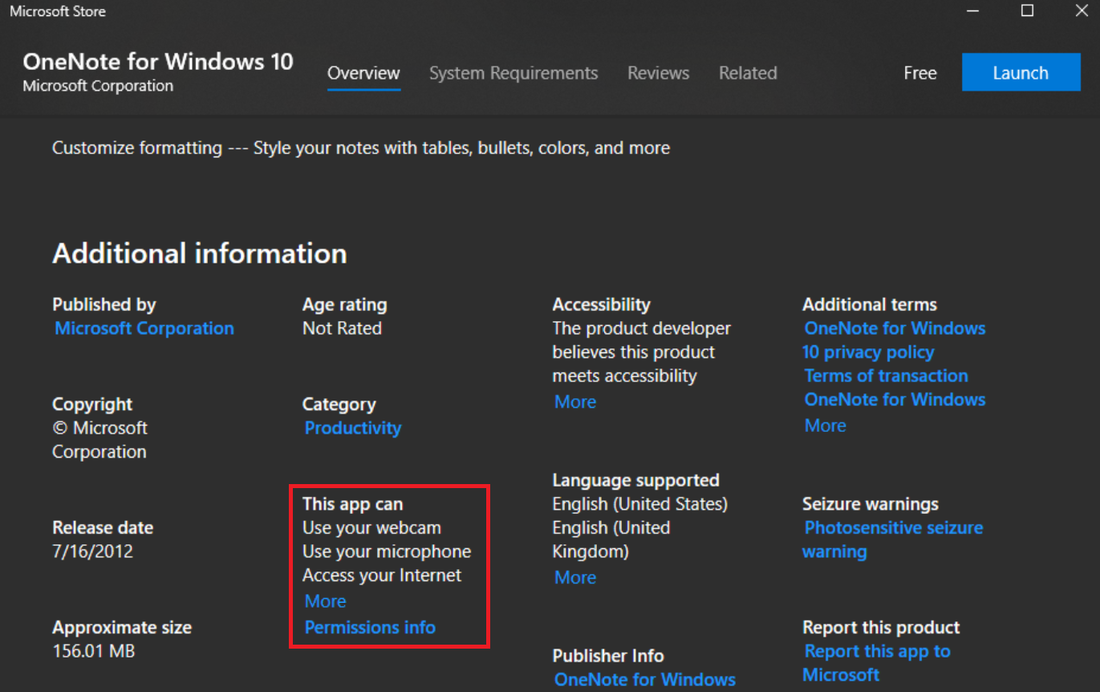
Task: Go to the Reviews tab
Action: tap(658, 73)
